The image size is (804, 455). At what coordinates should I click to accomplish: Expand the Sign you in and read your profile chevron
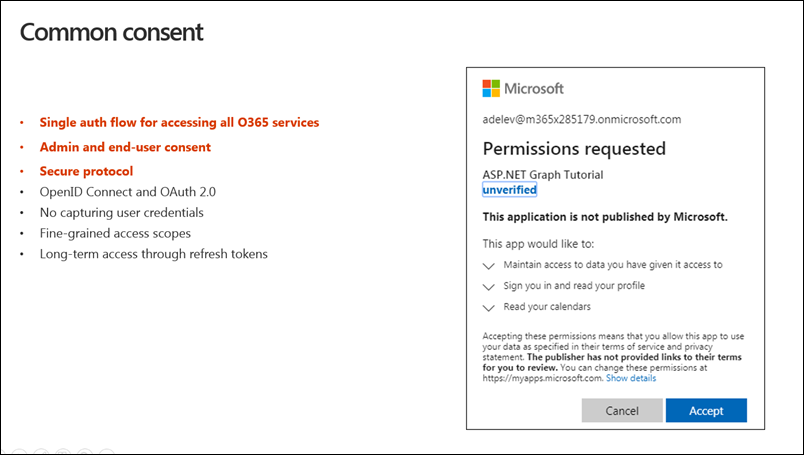coord(489,287)
